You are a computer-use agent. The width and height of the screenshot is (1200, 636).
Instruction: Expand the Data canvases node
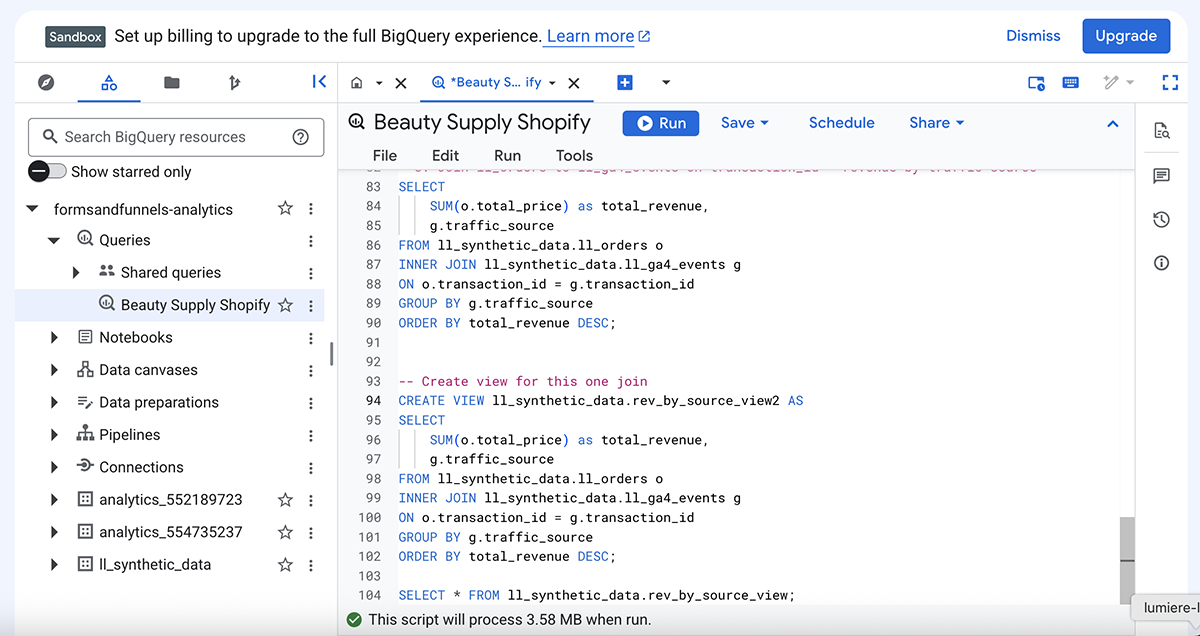click(x=54, y=370)
